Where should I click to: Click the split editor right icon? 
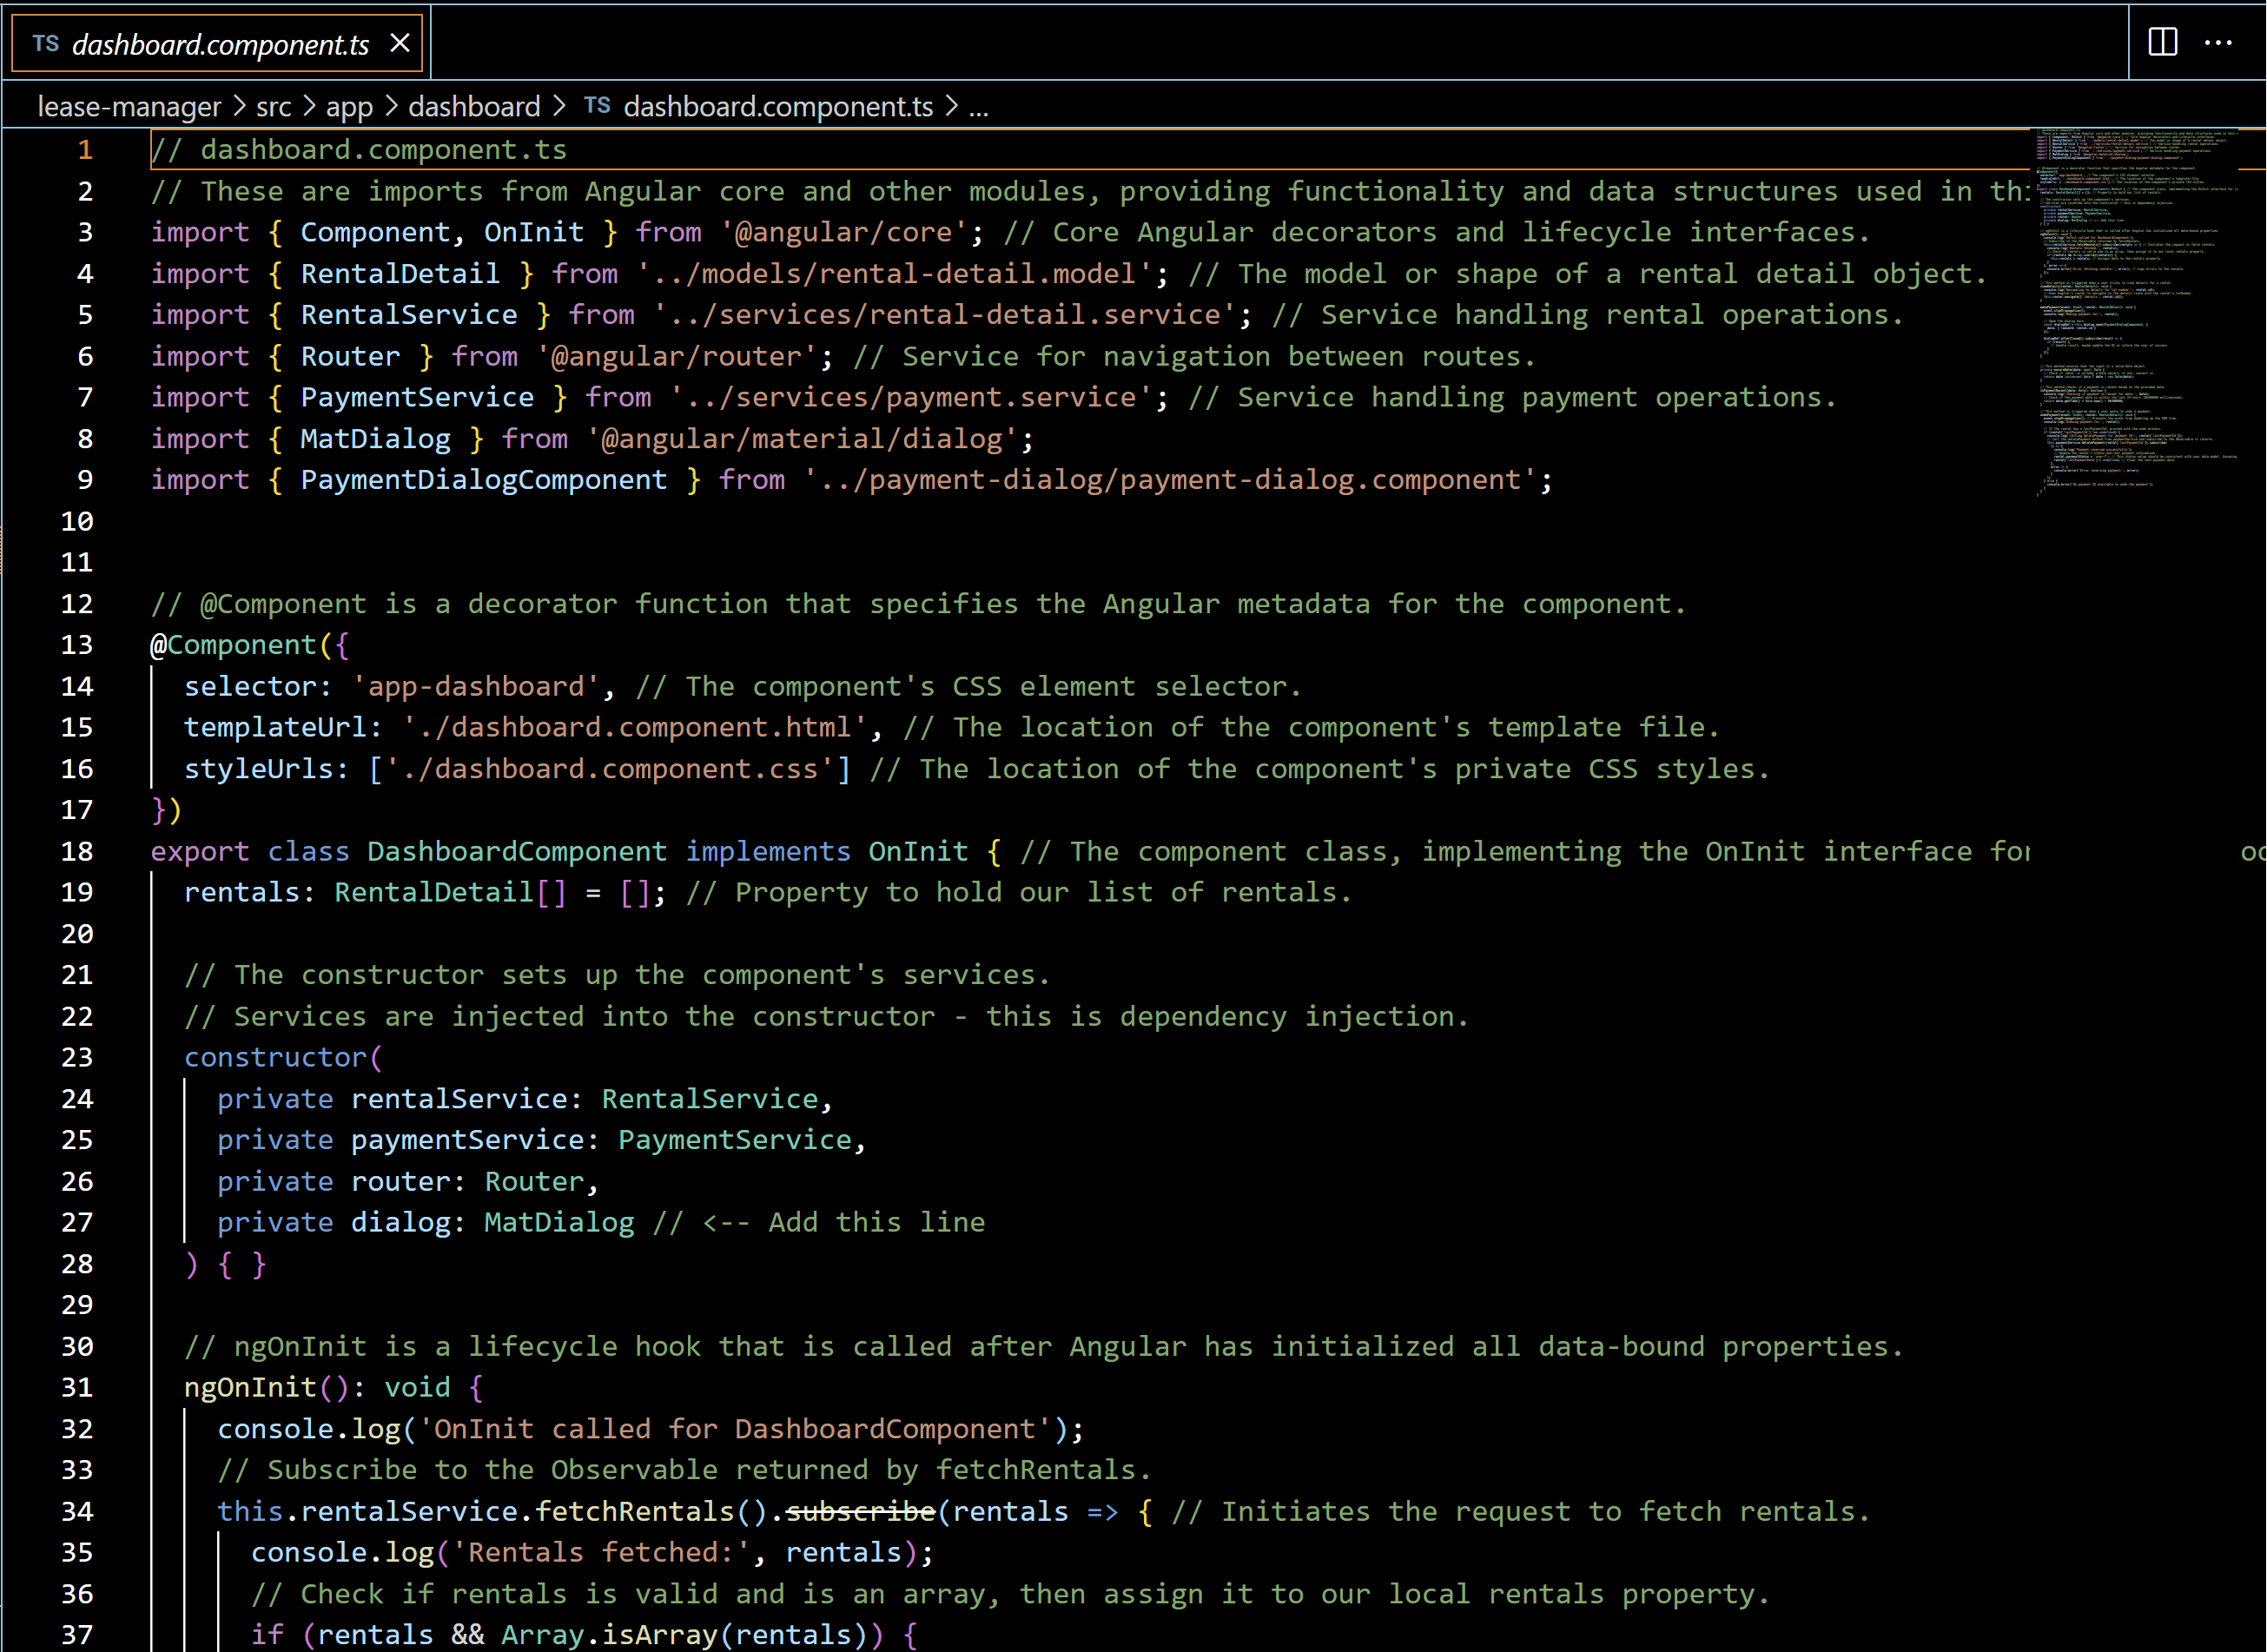coord(2162,42)
